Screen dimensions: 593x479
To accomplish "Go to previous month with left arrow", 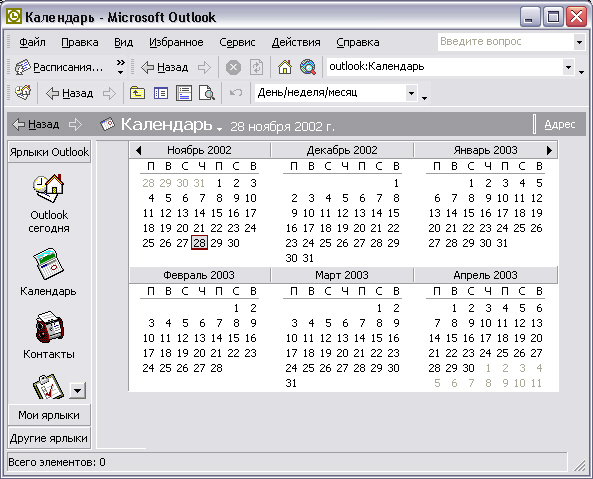I will pyautogui.click(x=138, y=150).
